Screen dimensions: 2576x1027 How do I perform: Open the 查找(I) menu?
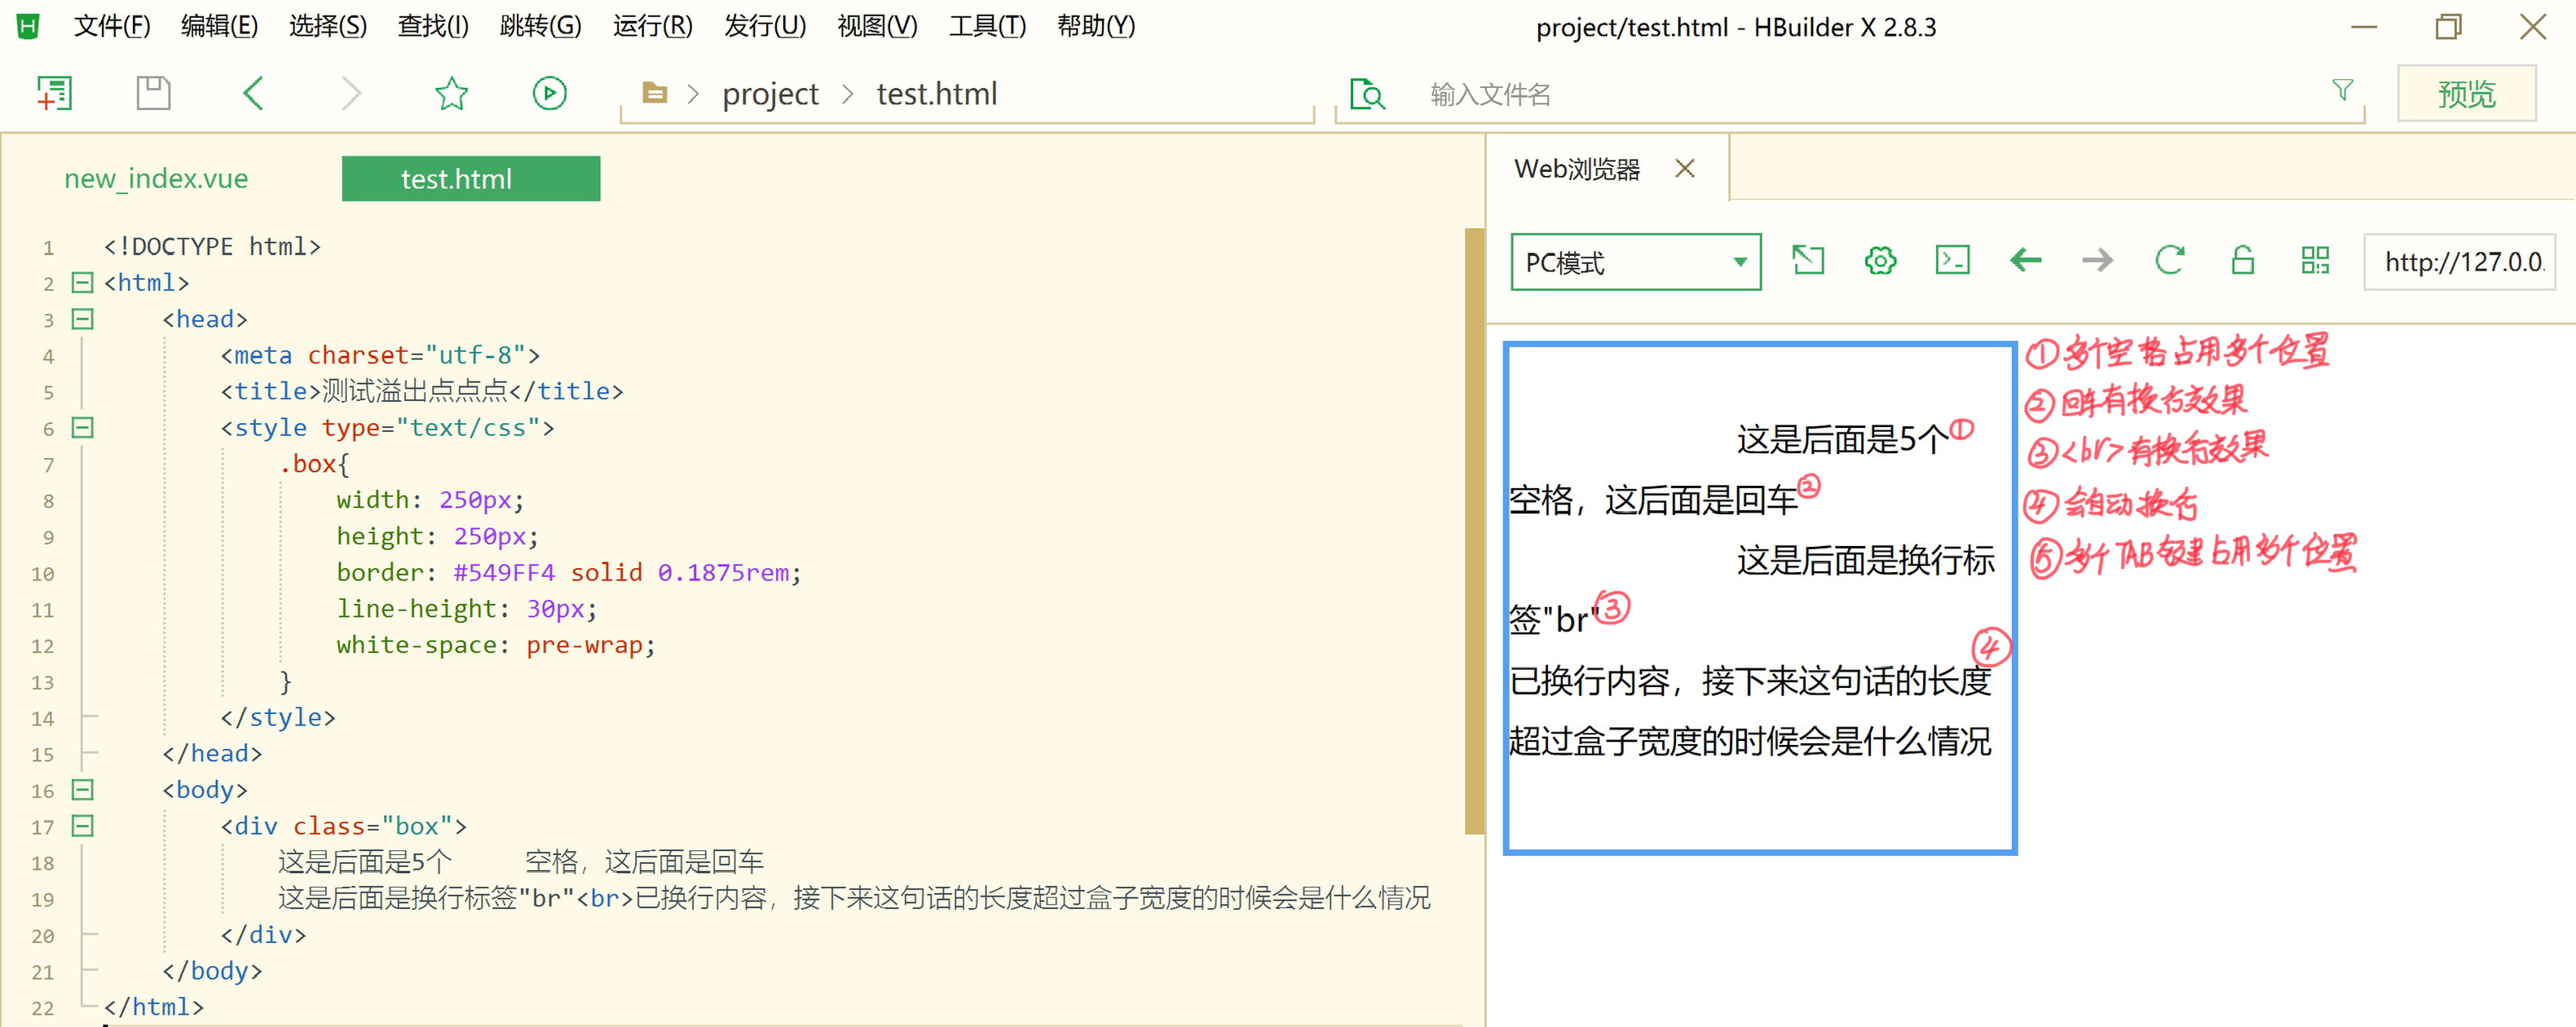(433, 26)
